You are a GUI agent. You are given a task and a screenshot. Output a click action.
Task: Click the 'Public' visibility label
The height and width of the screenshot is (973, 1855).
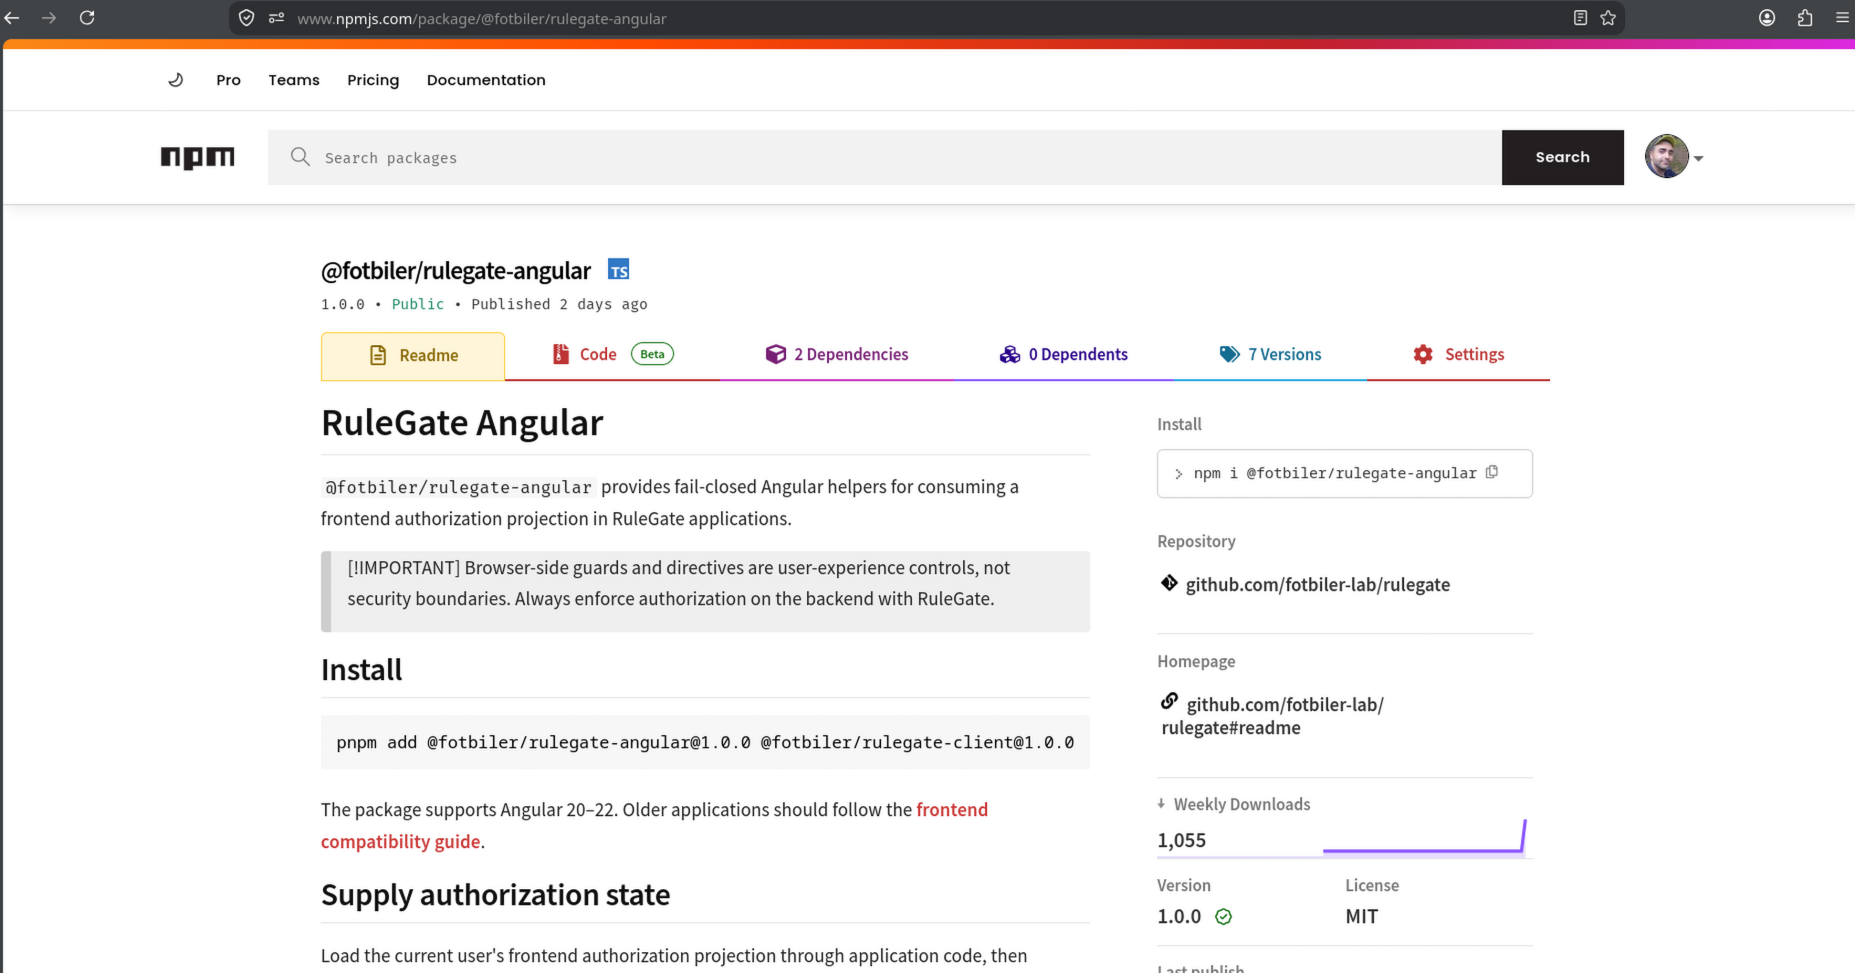[418, 304]
